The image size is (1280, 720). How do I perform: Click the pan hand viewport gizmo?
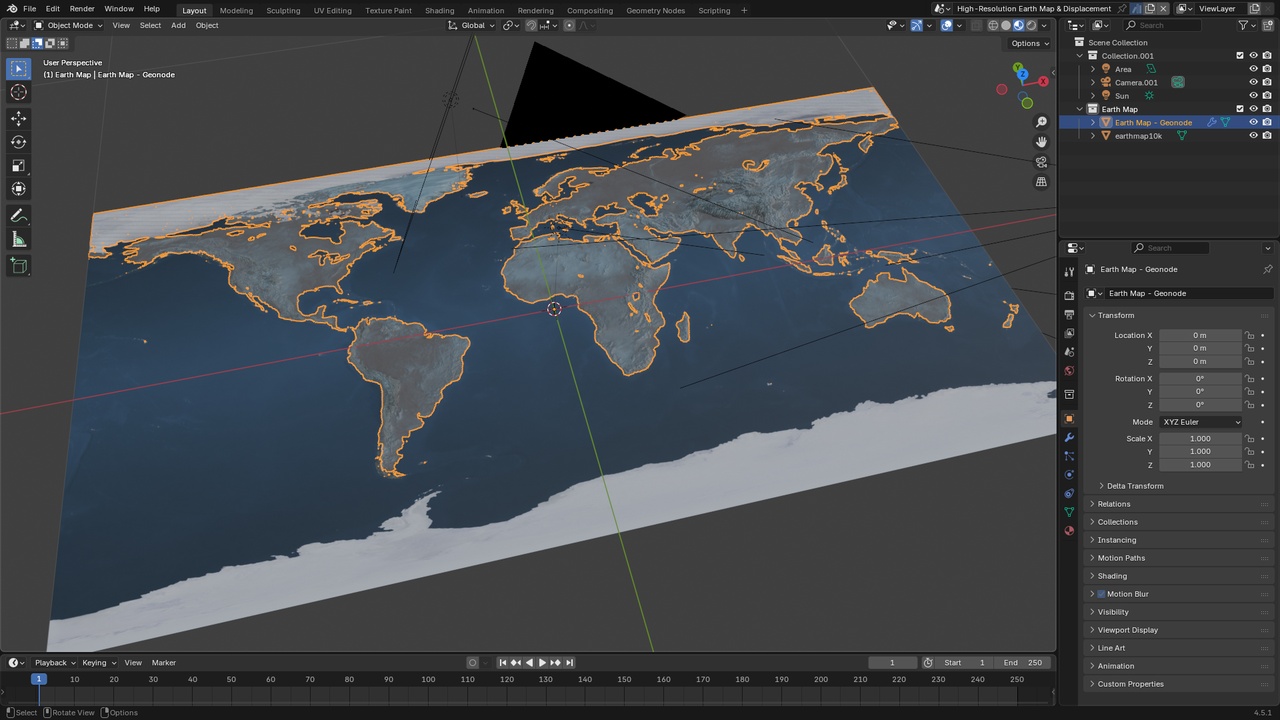tap(1041, 142)
